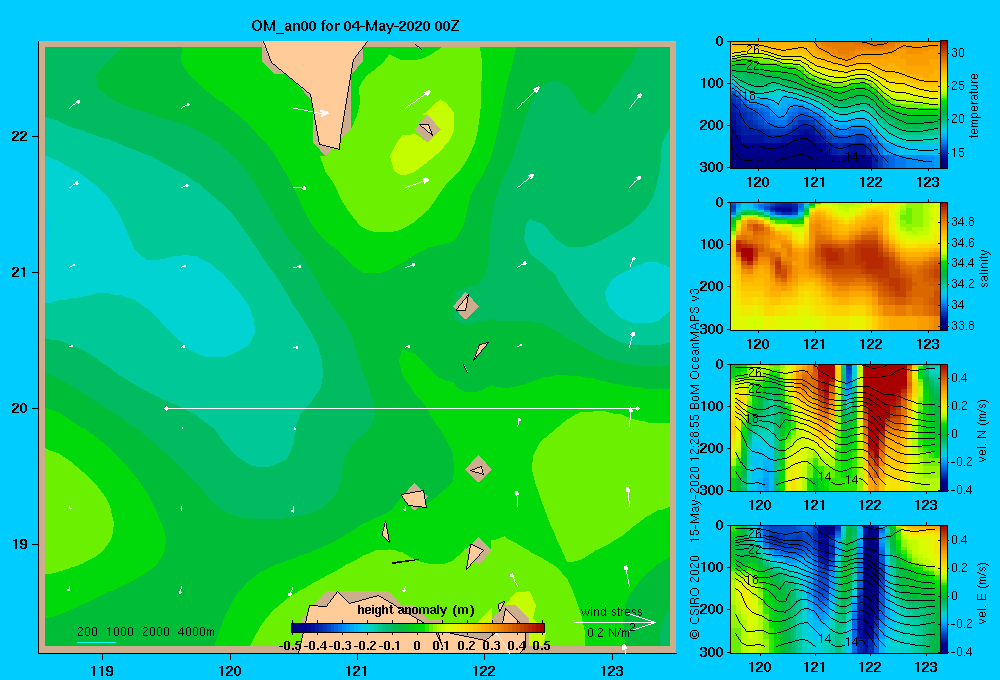Click longitude label 123 on main map

[612, 670]
